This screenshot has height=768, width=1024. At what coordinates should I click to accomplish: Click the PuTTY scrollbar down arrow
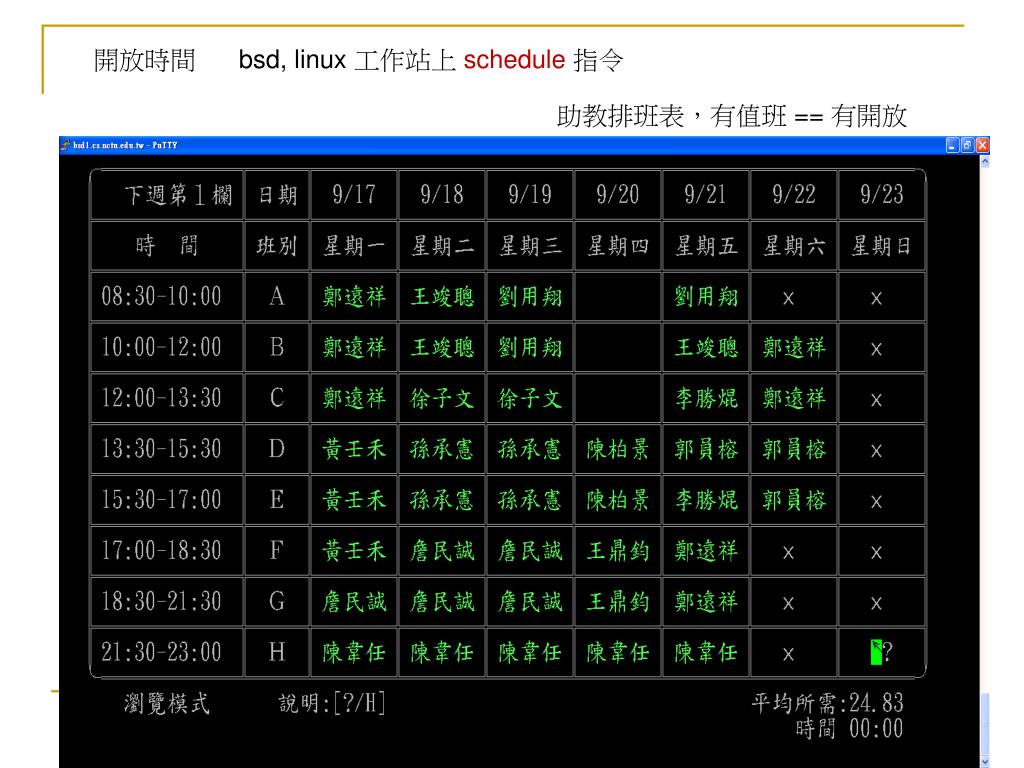985,762
